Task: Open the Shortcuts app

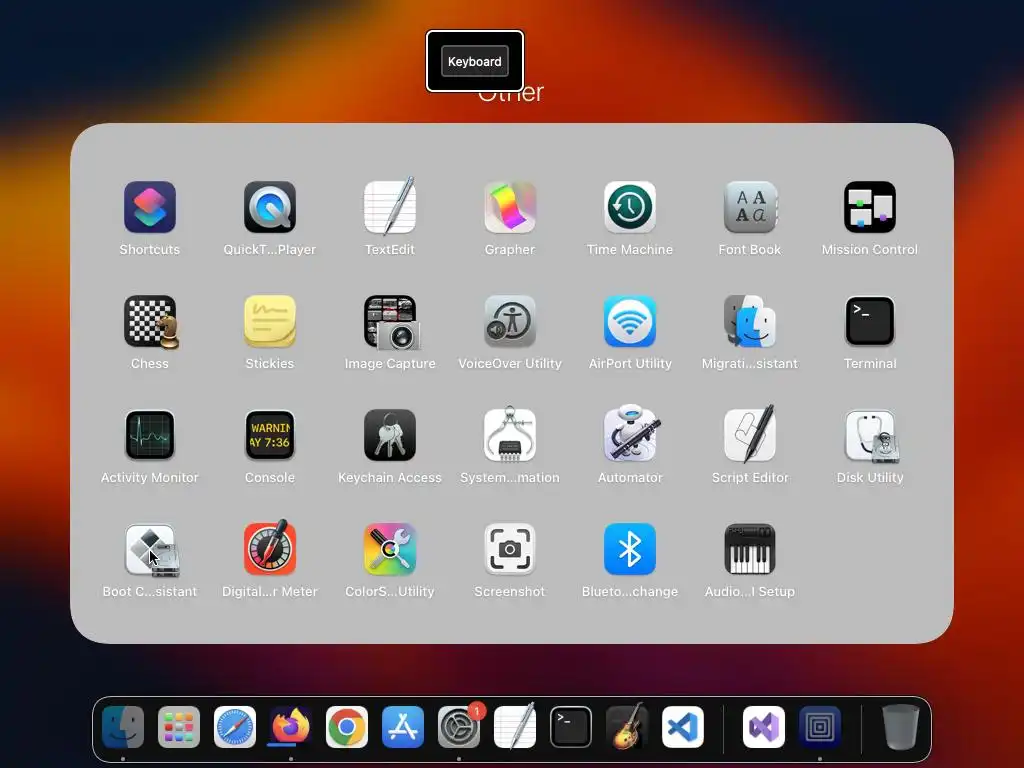Action: pos(150,208)
